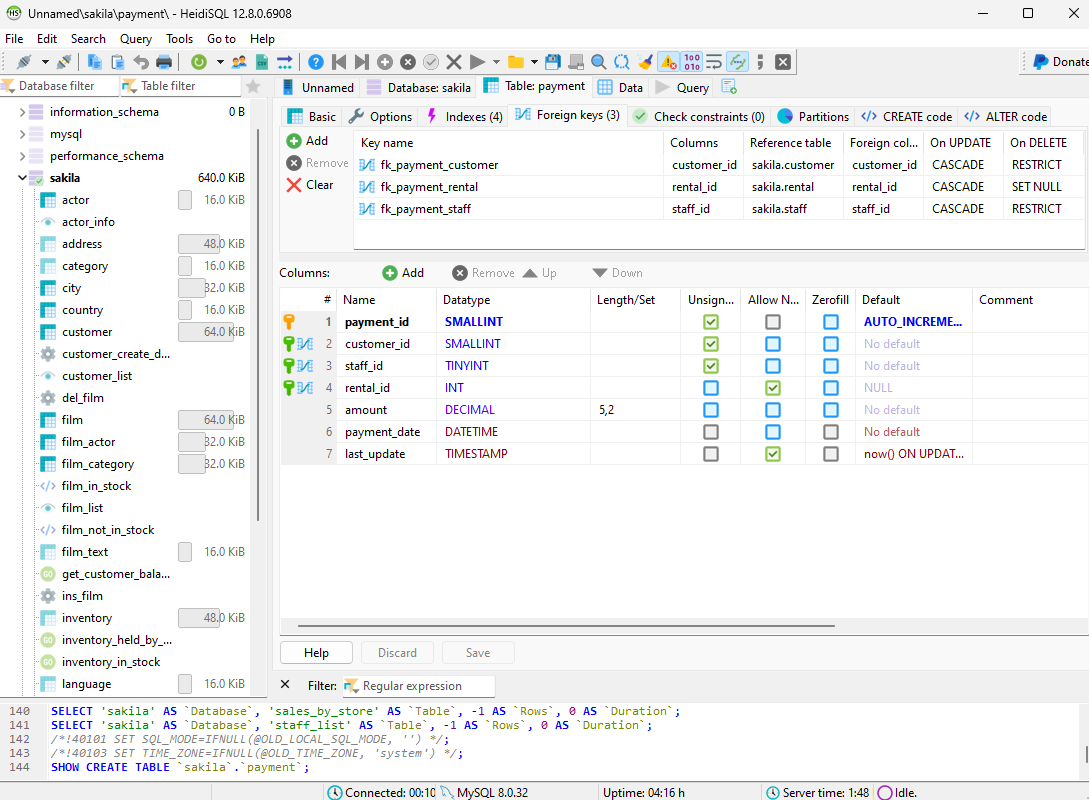
Task: Toggle Unsigned checkbox for amount column
Action: 710,410
